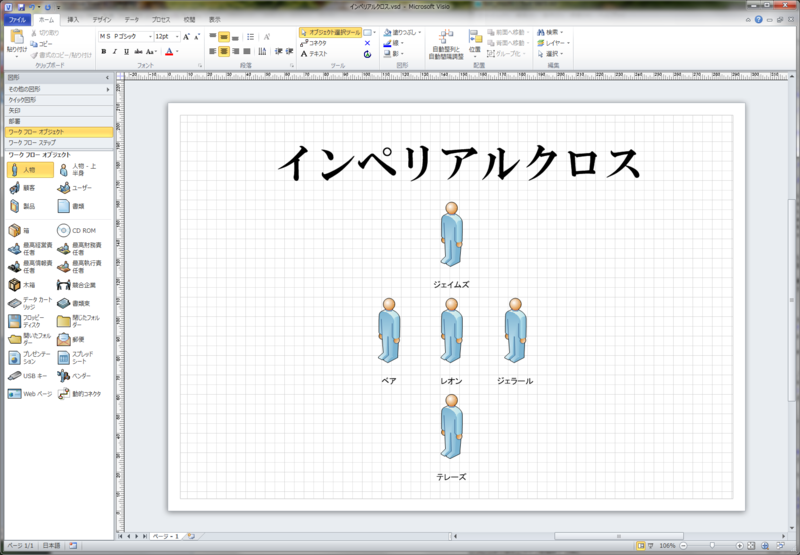Switch to the 挿入 Insert tab
Screen dimensions: 800x555
click(x=73, y=20)
